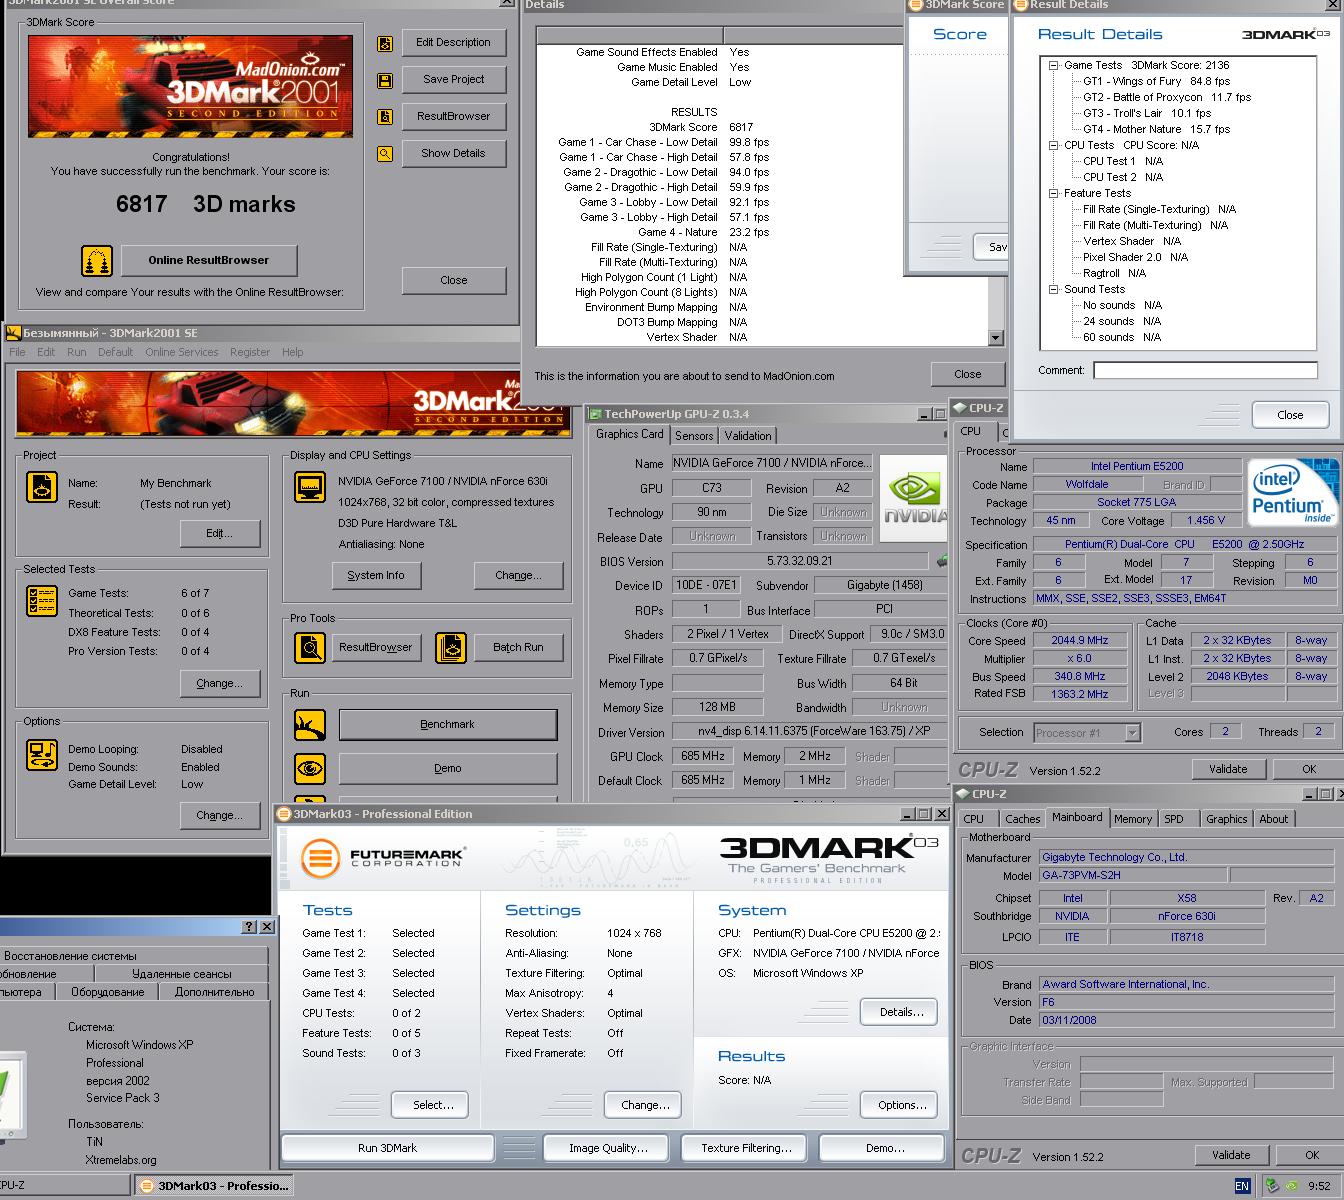Click the EN language indicator in the tray
The width and height of the screenshot is (1344, 1200).
[1242, 1186]
